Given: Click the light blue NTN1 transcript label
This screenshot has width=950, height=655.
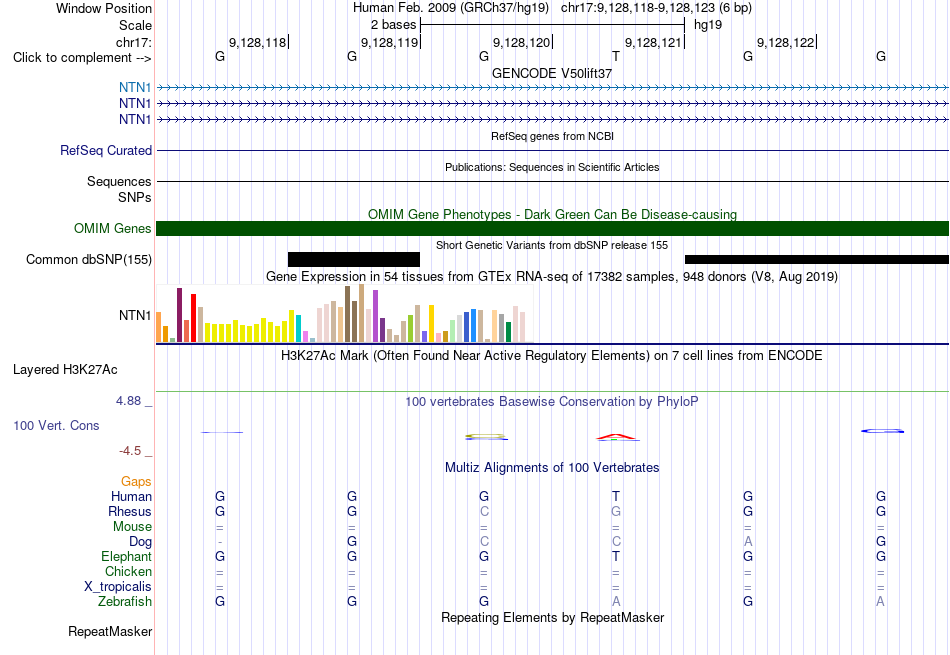Looking at the screenshot, I should pyautogui.click(x=135, y=88).
